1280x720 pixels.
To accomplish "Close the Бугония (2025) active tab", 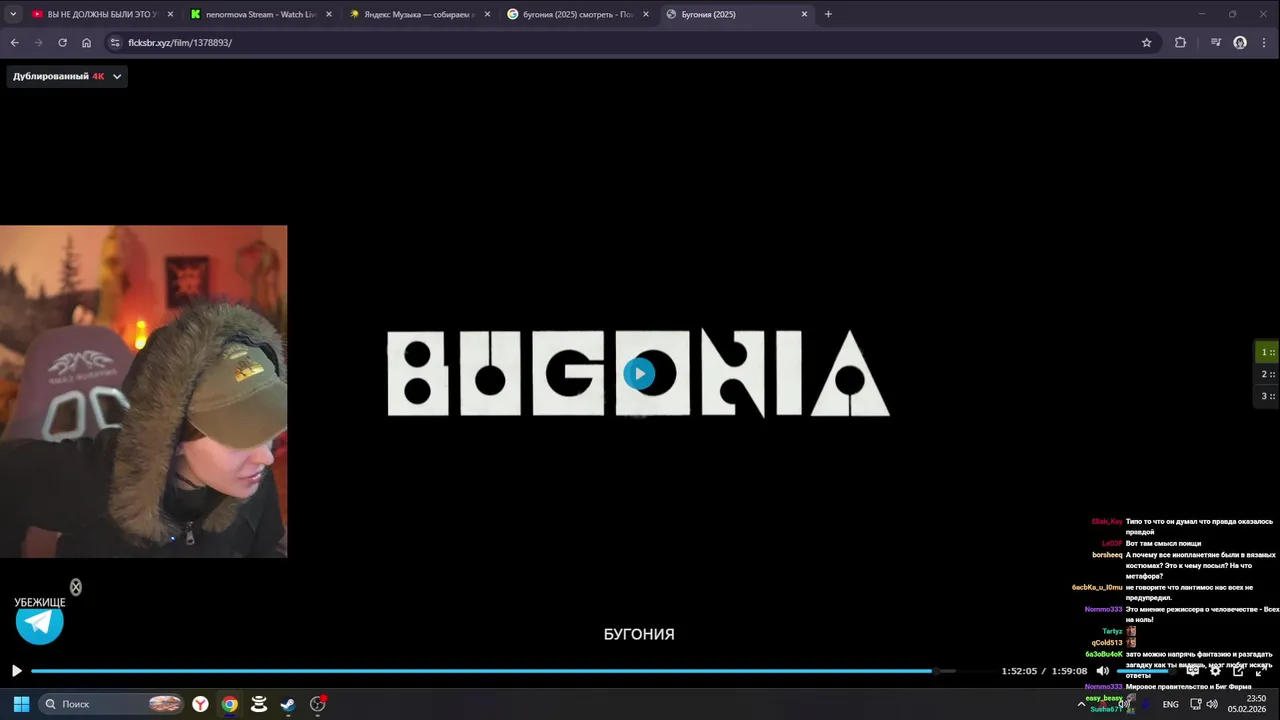I will [x=804, y=14].
